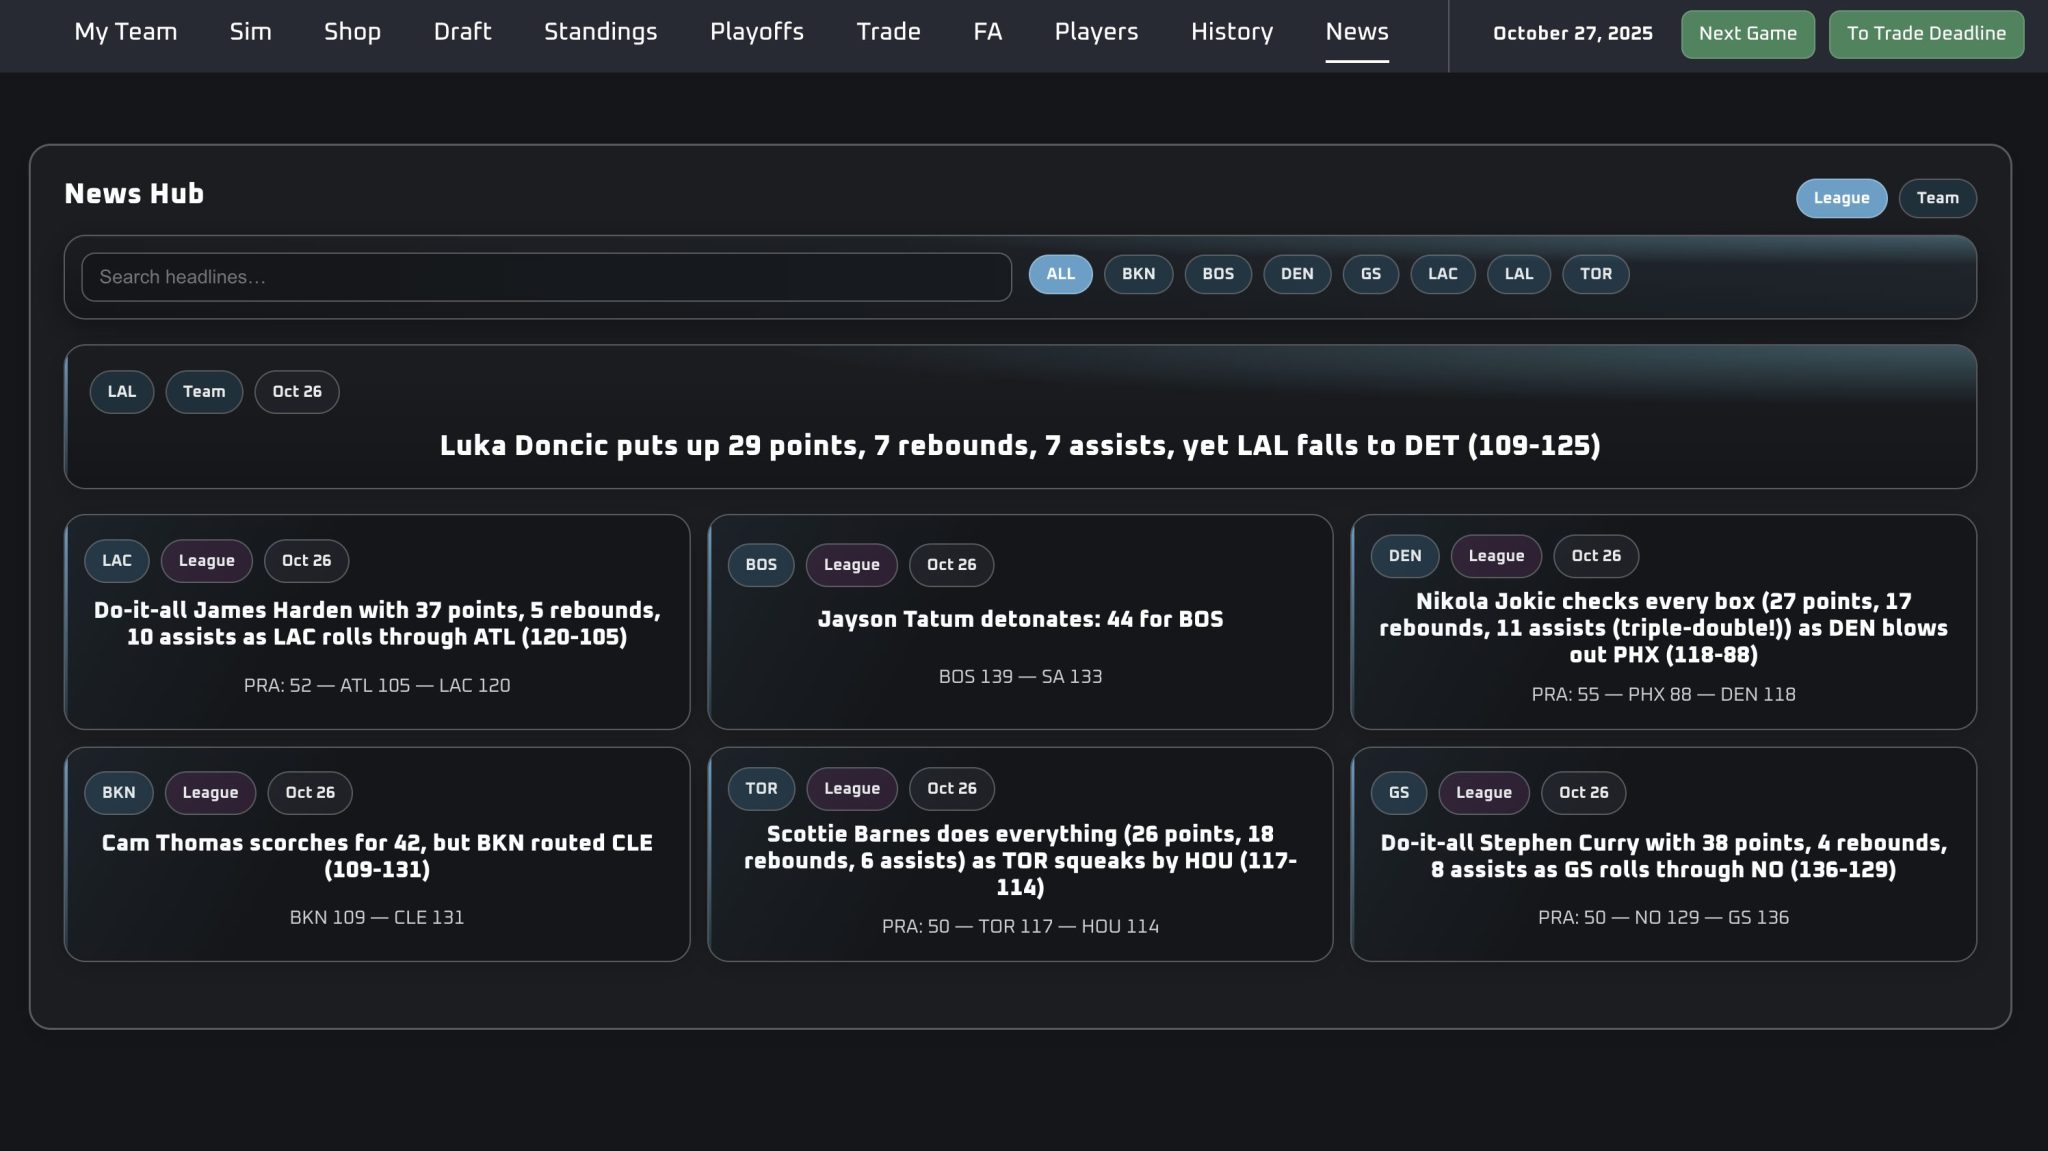This screenshot has height=1151, width=2048.
Task: Go to the Draft page
Action: click(x=462, y=32)
